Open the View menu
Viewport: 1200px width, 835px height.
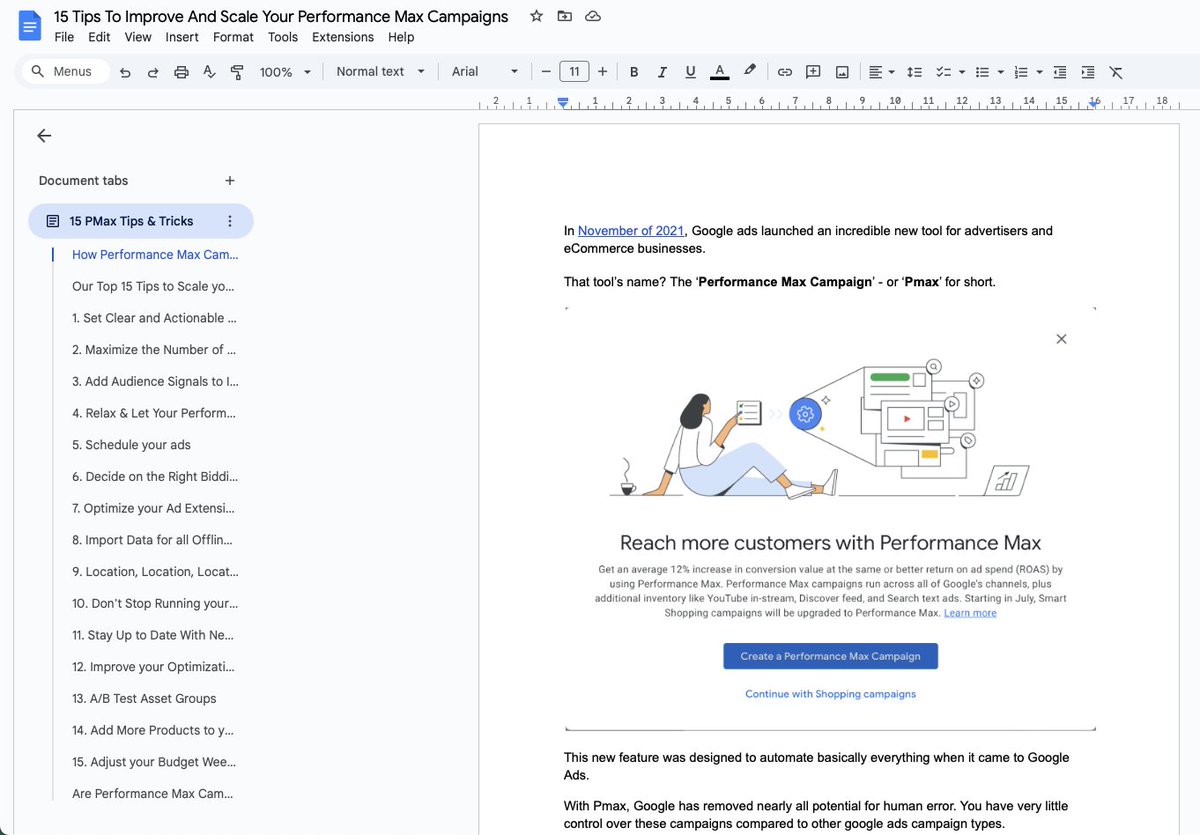click(138, 37)
